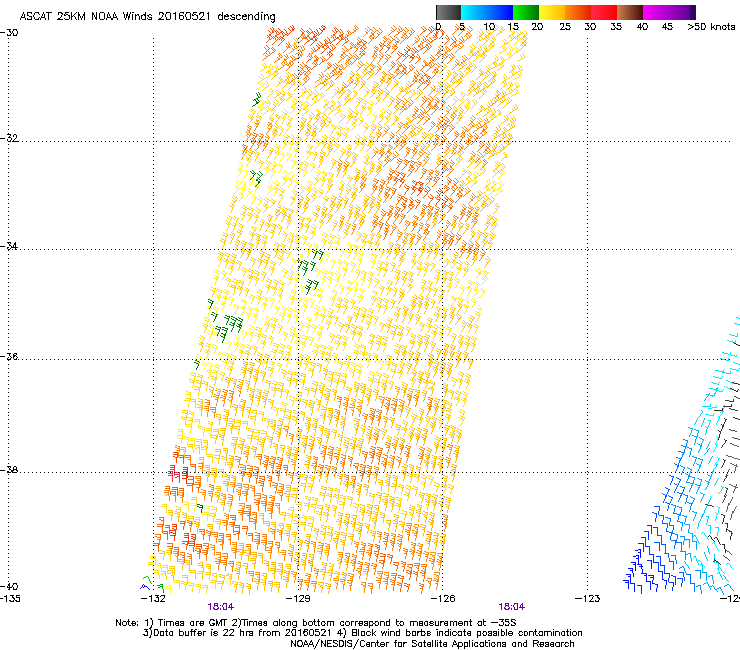Select the green 15-20 knots legend swatch
The height and width of the screenshot is (650, 740).
(x=526, y=12)
